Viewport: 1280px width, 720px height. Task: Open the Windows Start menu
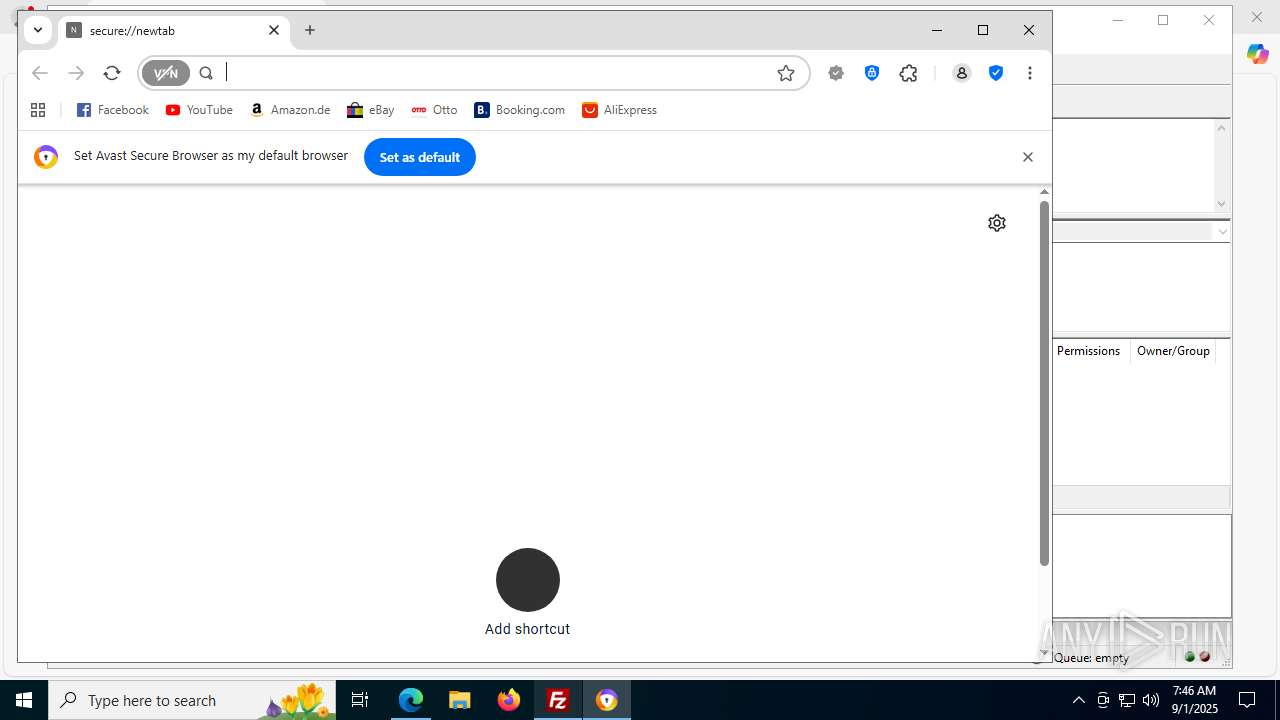[x=24, y=700]
